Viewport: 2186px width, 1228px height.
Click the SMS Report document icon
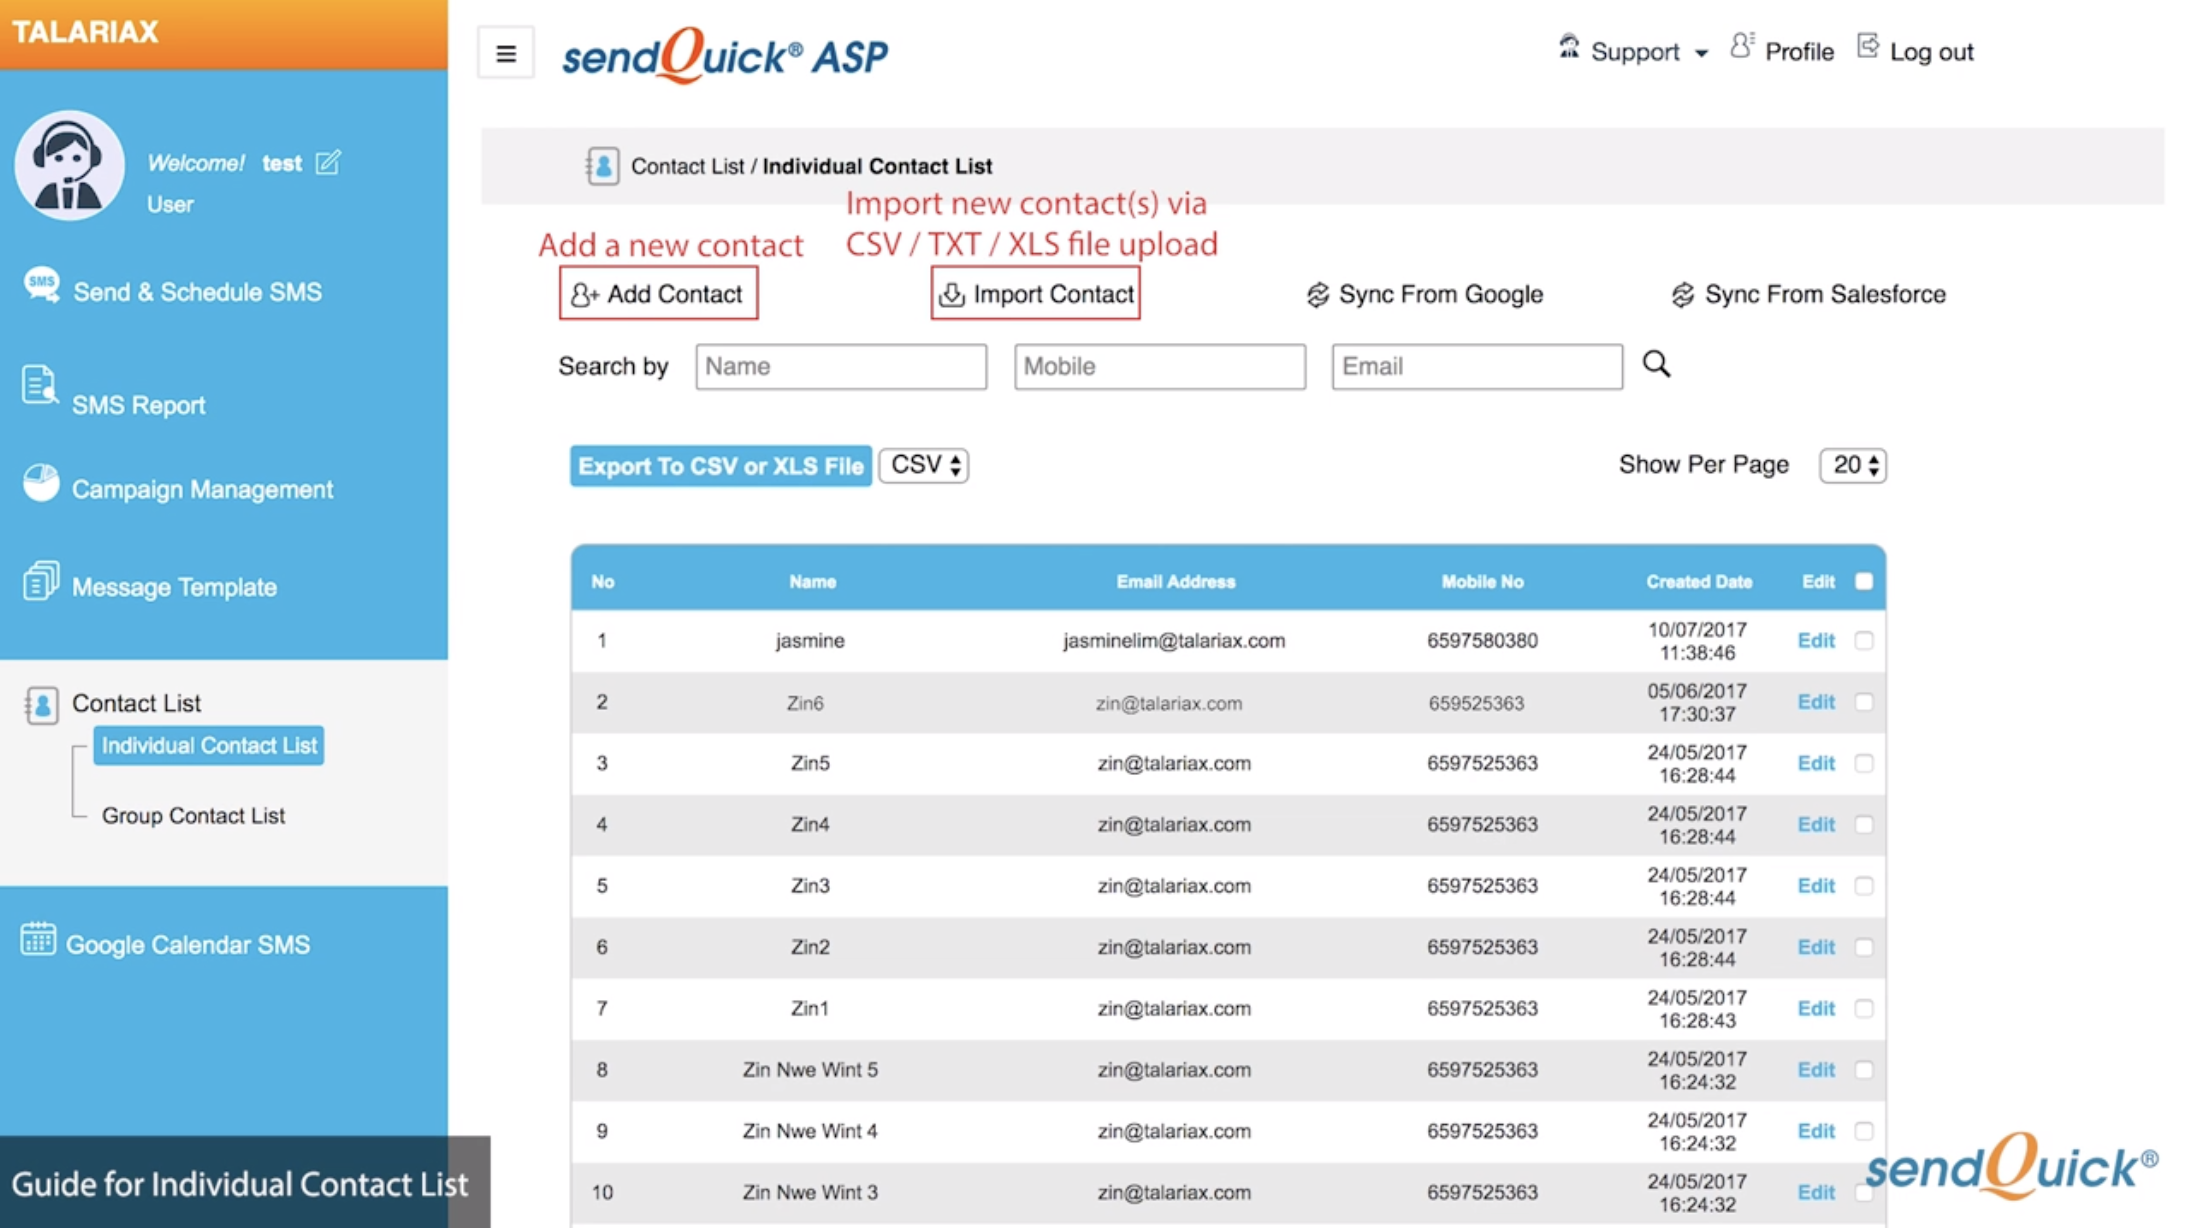pos(39,385)
